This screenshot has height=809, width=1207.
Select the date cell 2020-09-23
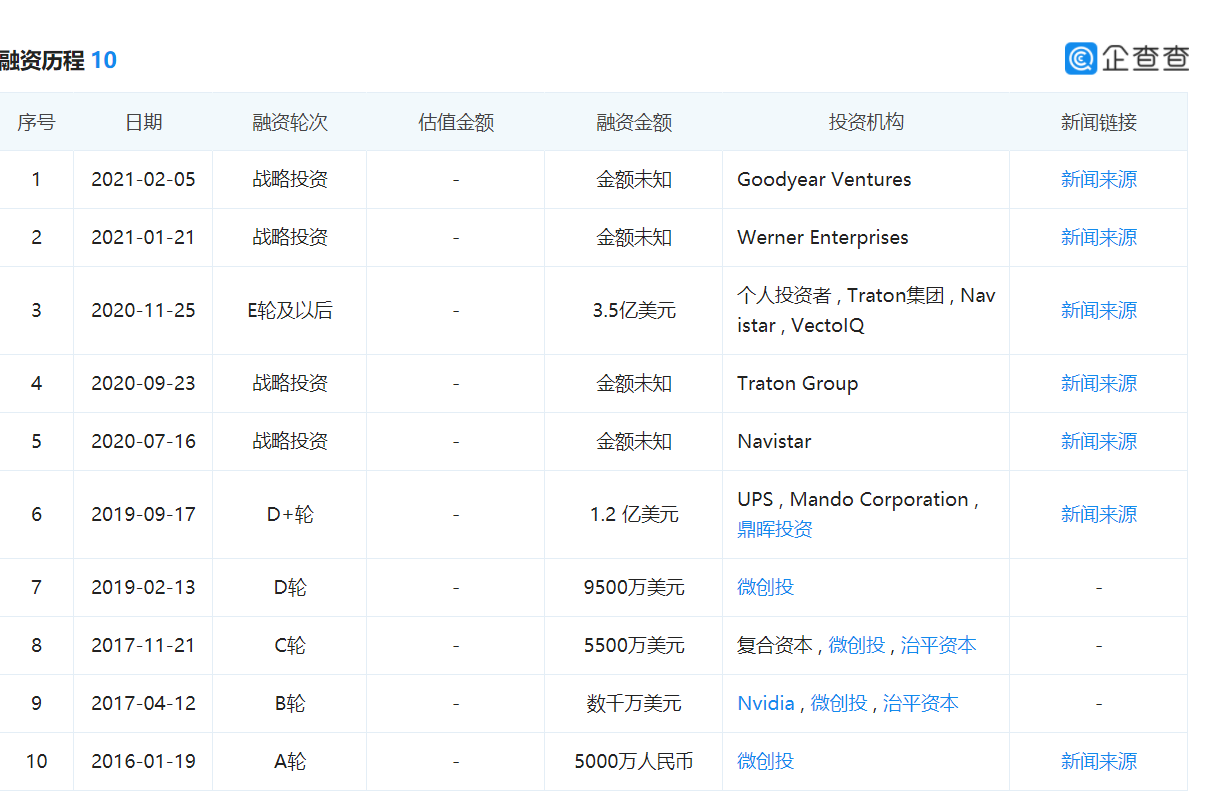tap(143, 384)
